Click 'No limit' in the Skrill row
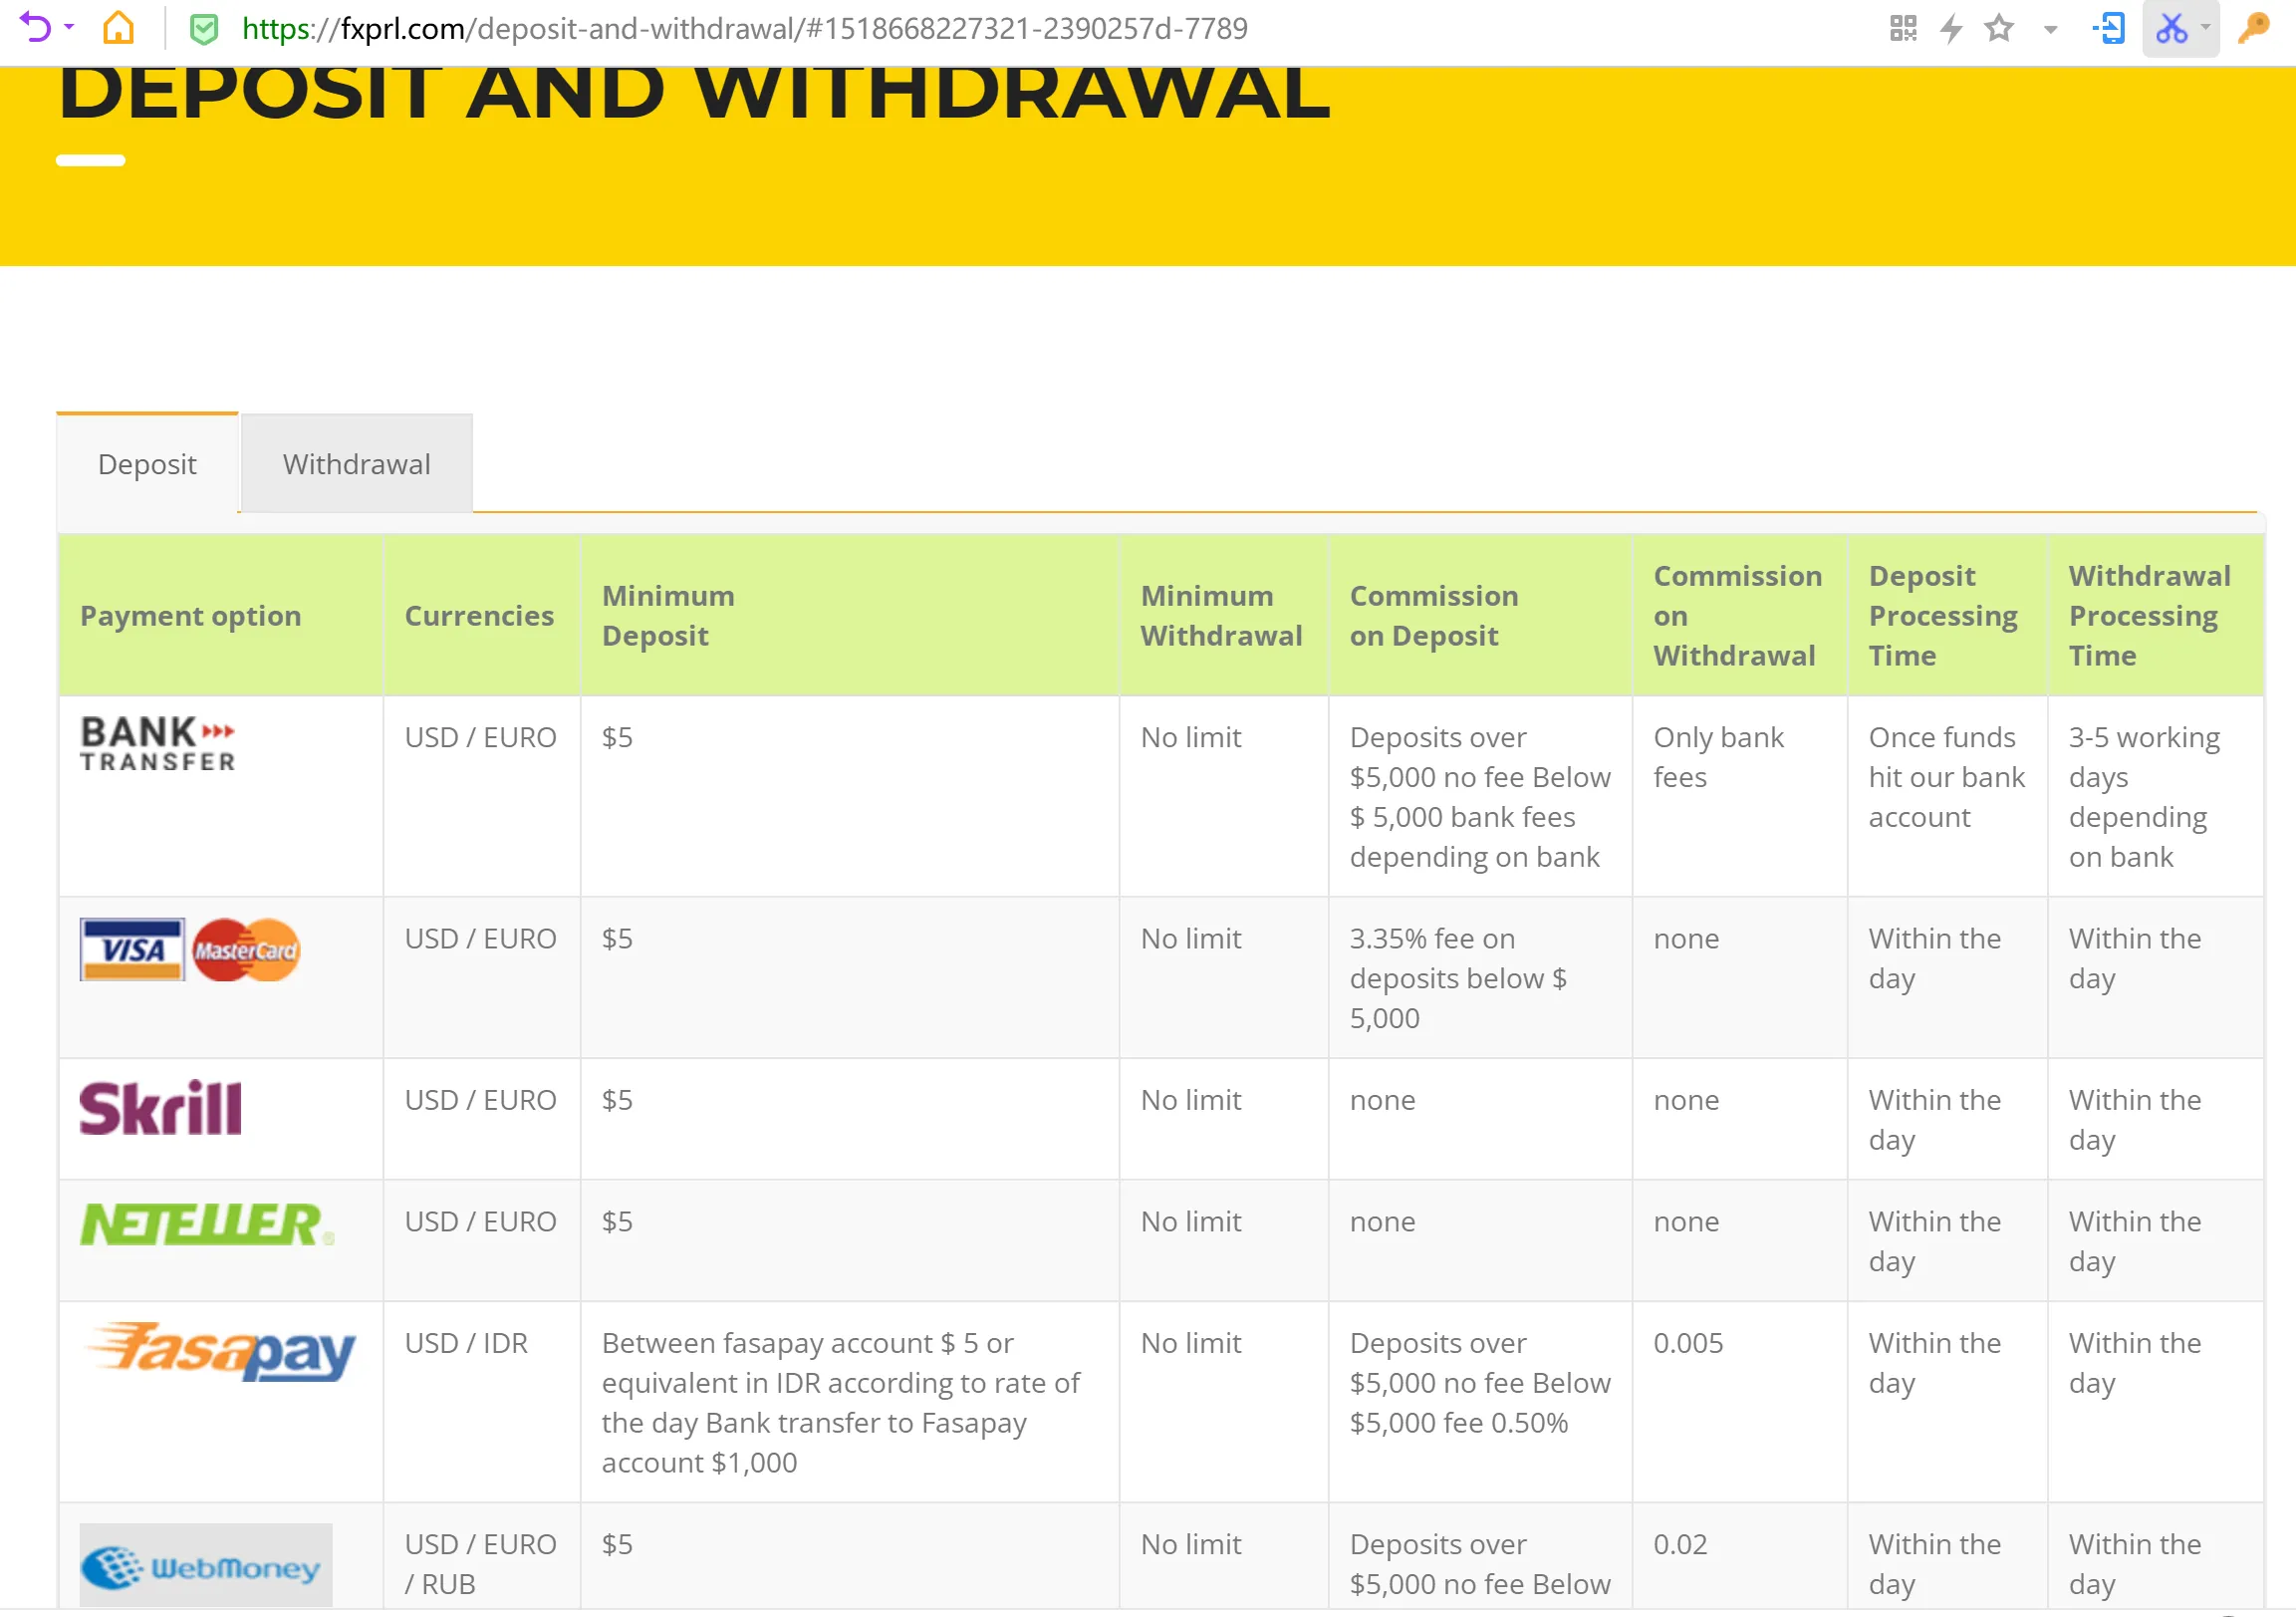 coord(1191,1100)
